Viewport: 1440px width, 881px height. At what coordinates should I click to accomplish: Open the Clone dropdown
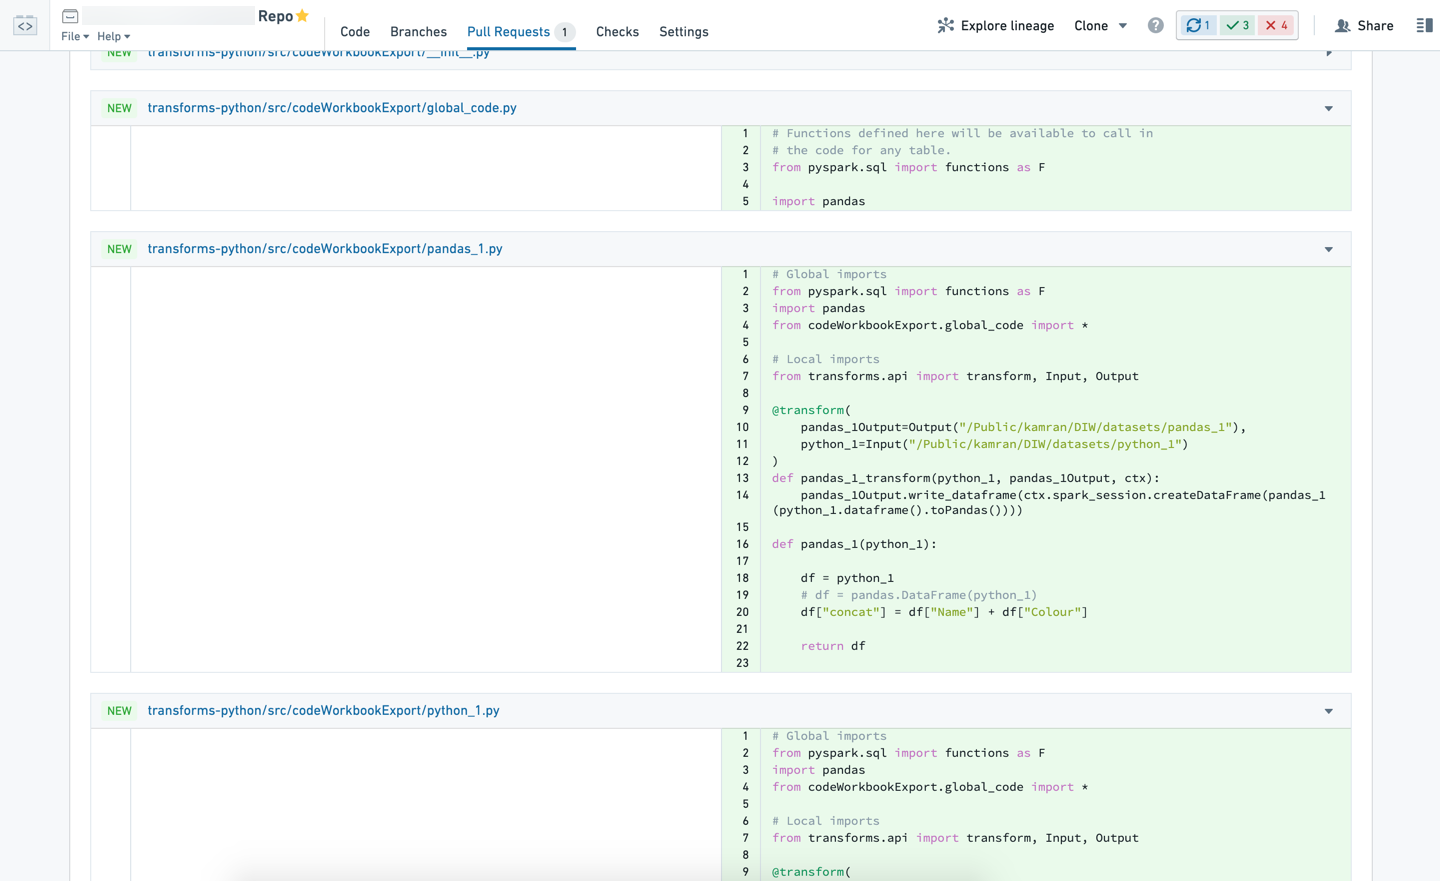[x=1101, y=26]
